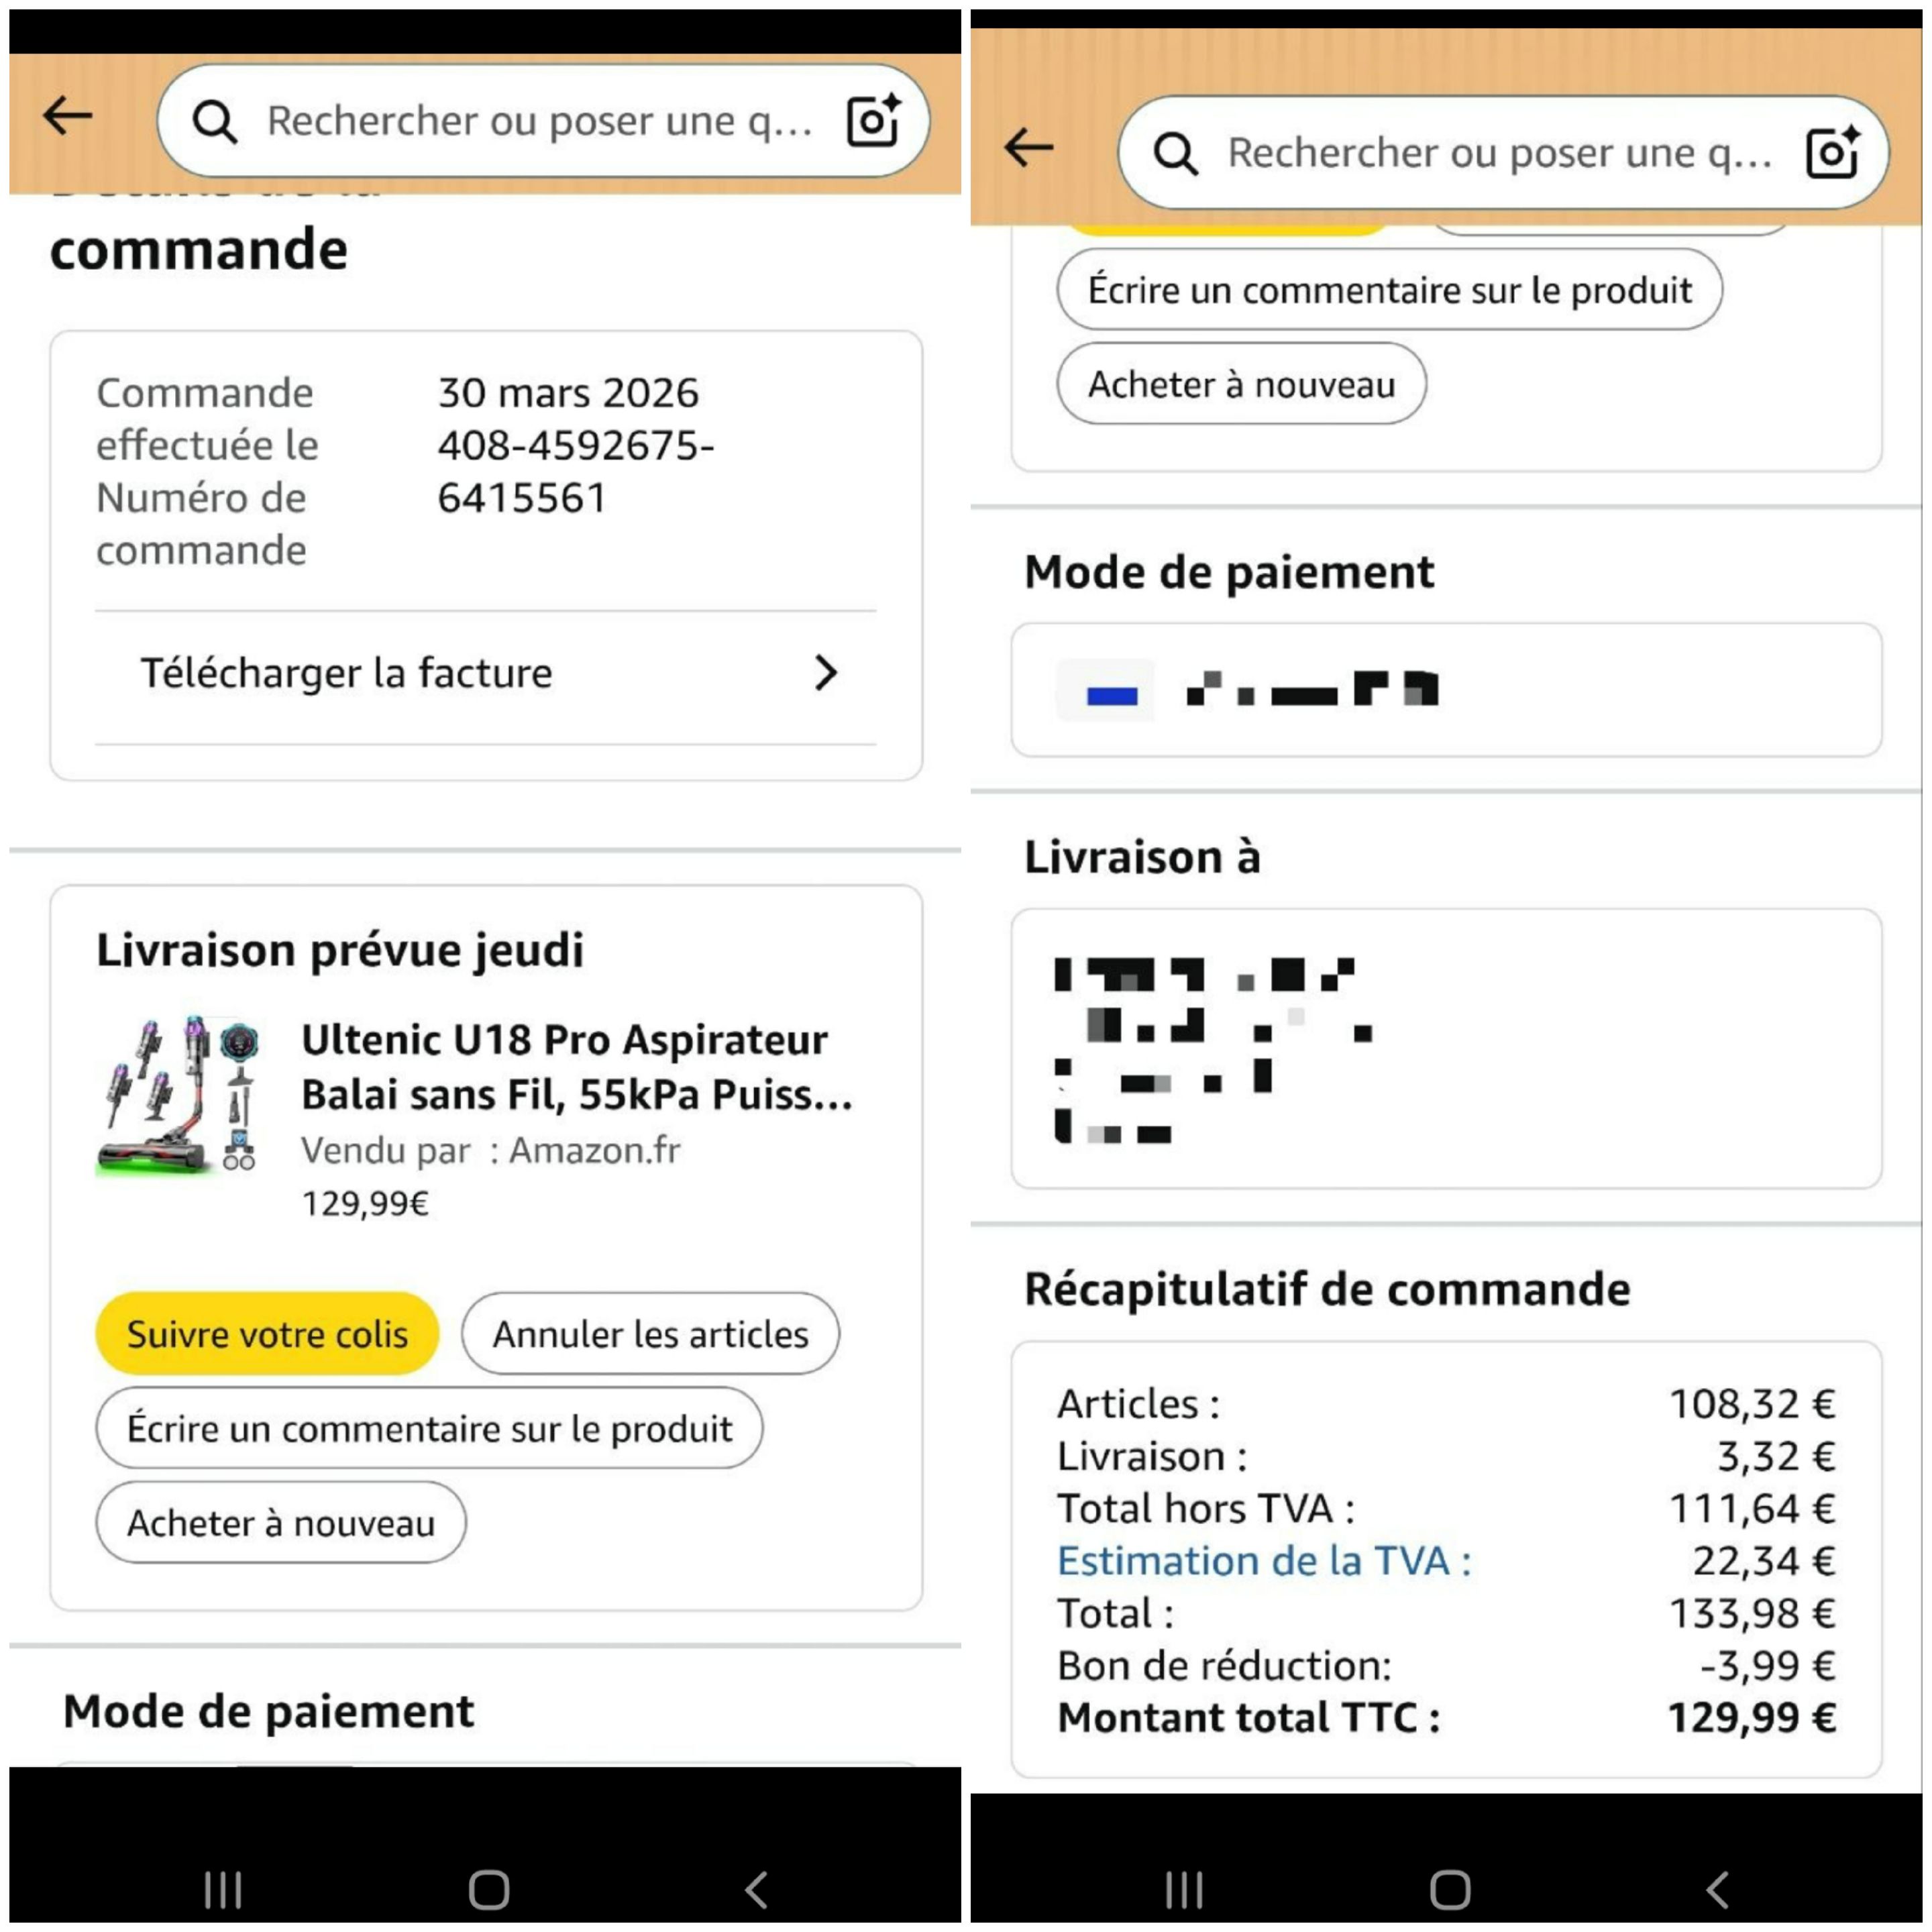The height and width of the screenshot is (1932, 1932).
Task: Open camera search in left search bar
Action: coord(873,121)
